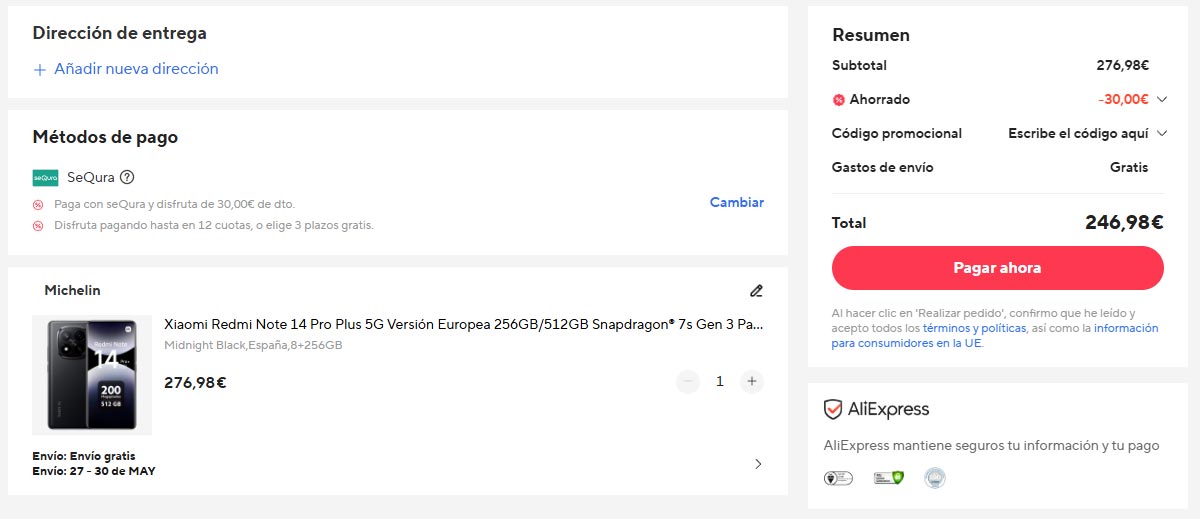Screen dimensions: 1200x519
Task: Click the quantity value 1
Action: click(720, 382)
